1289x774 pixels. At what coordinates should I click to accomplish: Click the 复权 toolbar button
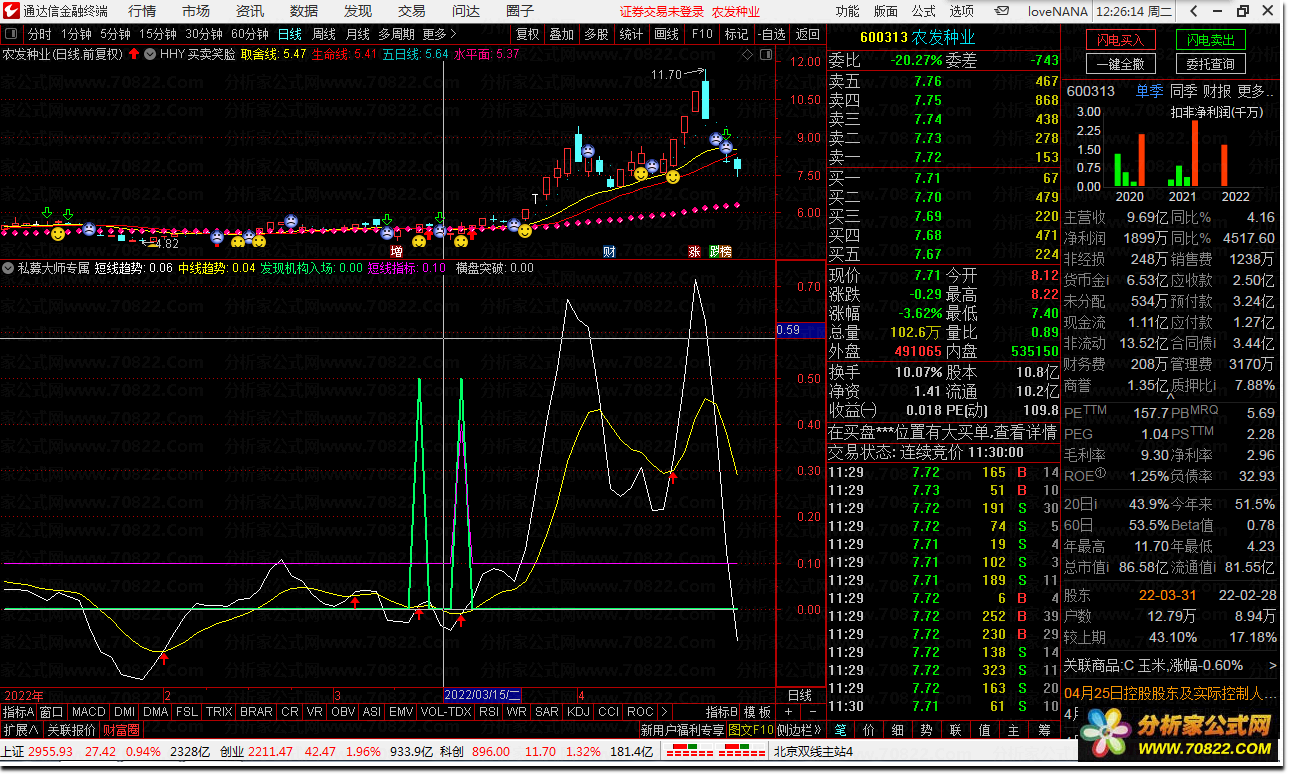pyautogui.click(x=527, y=33)
